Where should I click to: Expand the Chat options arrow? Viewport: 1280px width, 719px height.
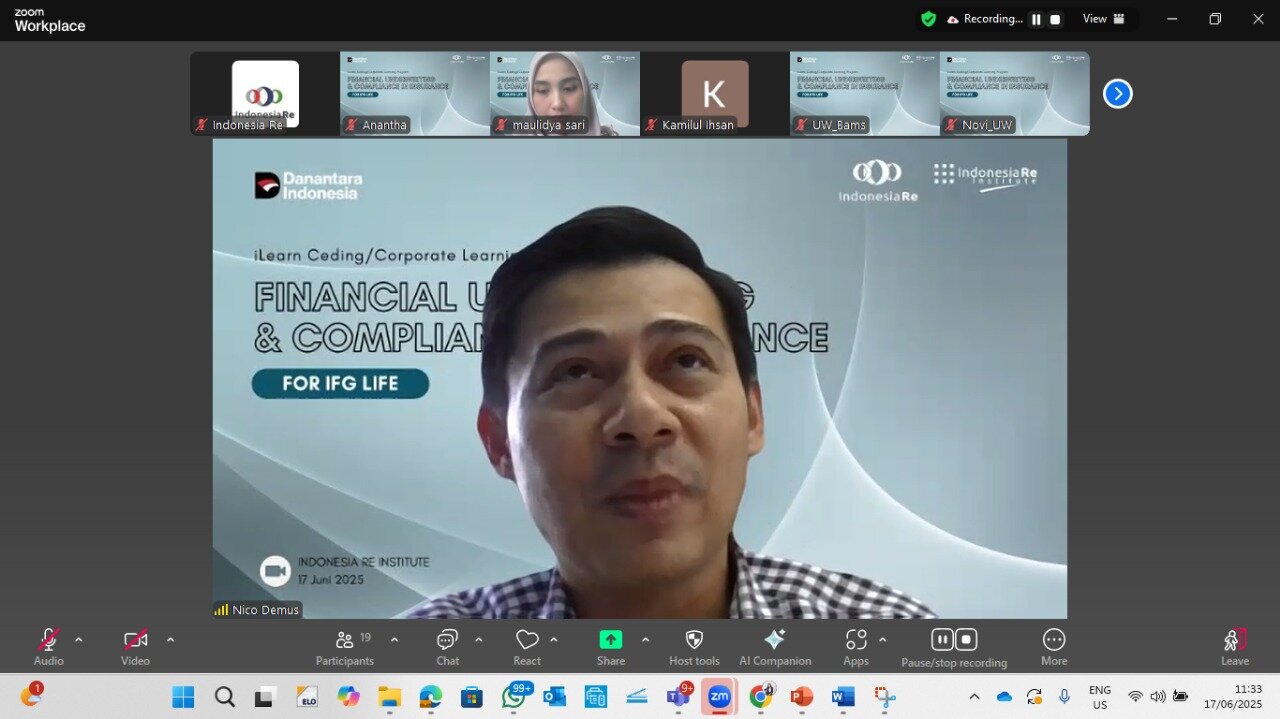click(478, 640)
